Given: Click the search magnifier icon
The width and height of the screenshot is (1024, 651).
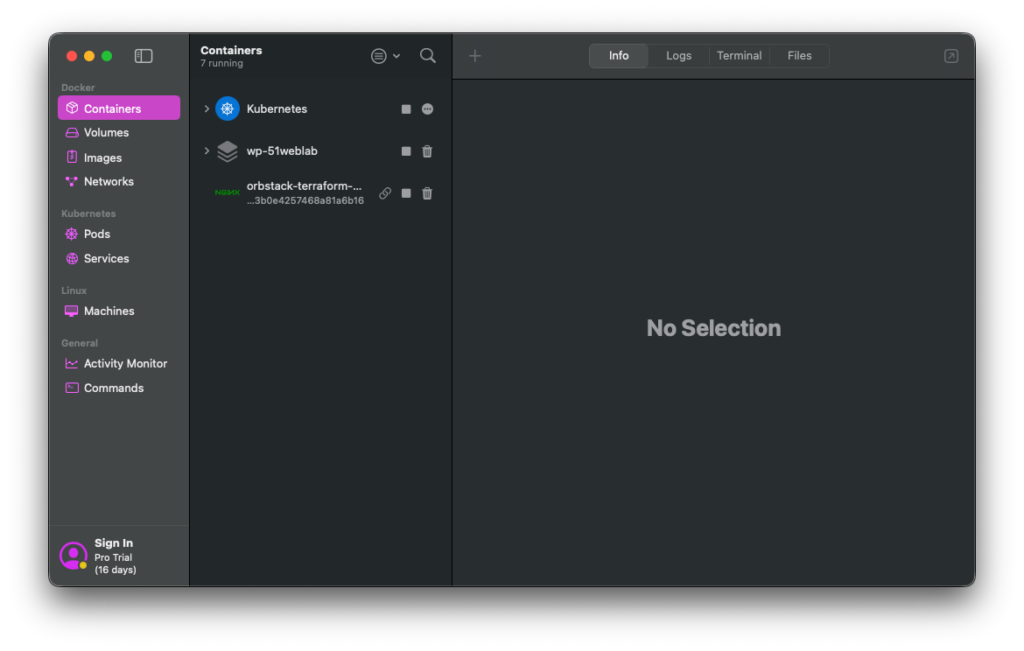Looking at the screenshot, I should (428, 56).
